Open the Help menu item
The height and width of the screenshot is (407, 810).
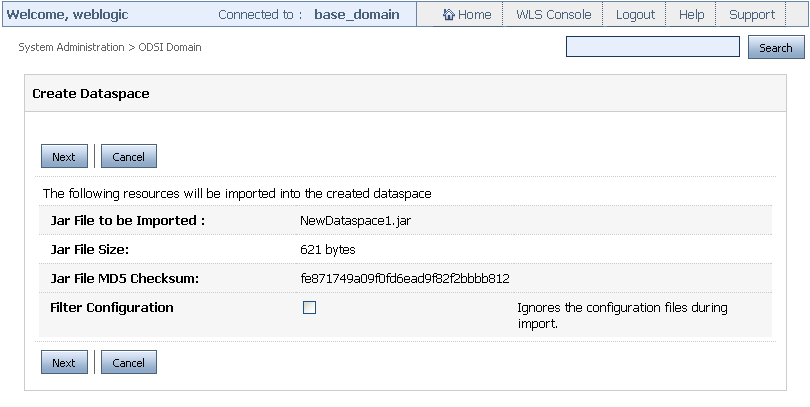coord(691,14)
